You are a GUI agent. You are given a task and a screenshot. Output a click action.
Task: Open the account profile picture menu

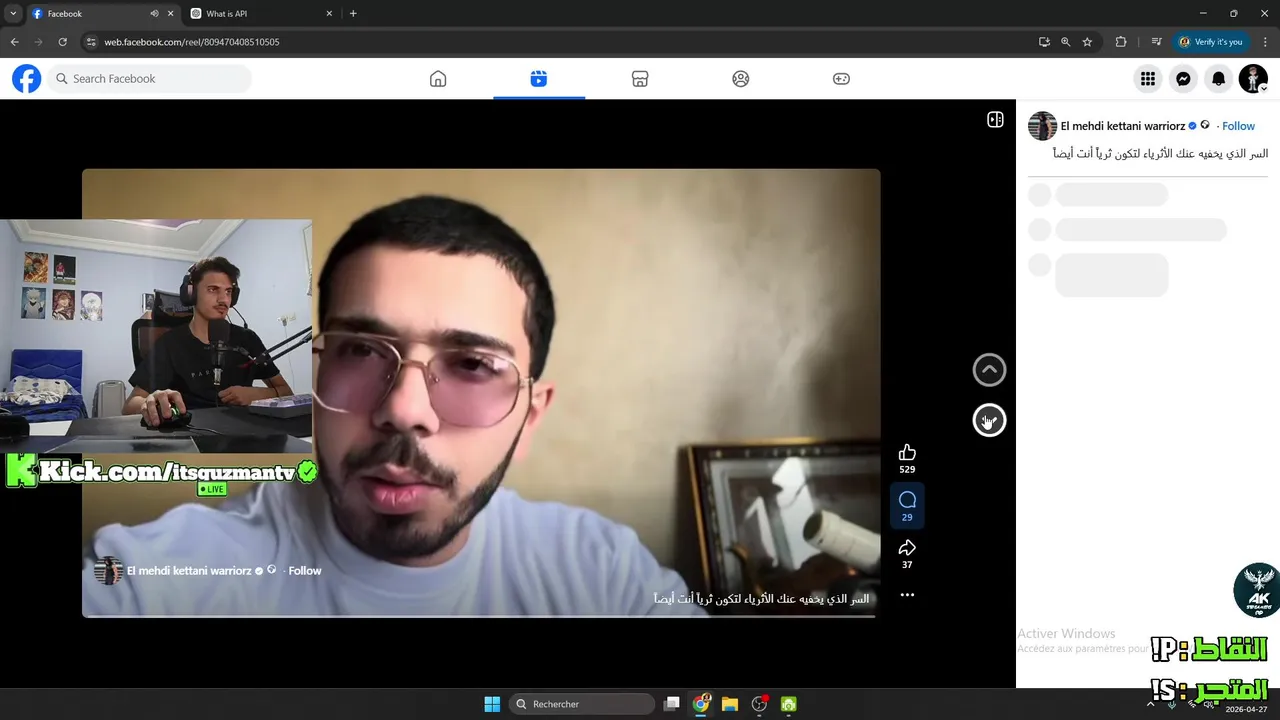[x=1253, y=79]
